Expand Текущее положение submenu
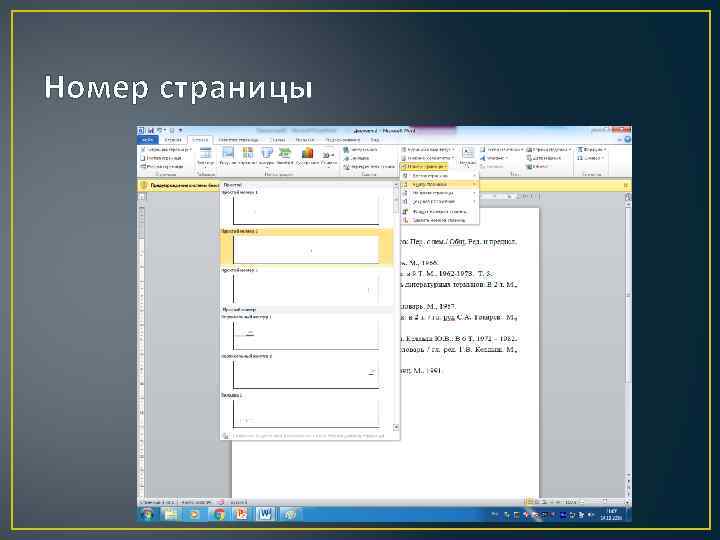This screenshot has height=540, width=720. click(x=439, y=202)
